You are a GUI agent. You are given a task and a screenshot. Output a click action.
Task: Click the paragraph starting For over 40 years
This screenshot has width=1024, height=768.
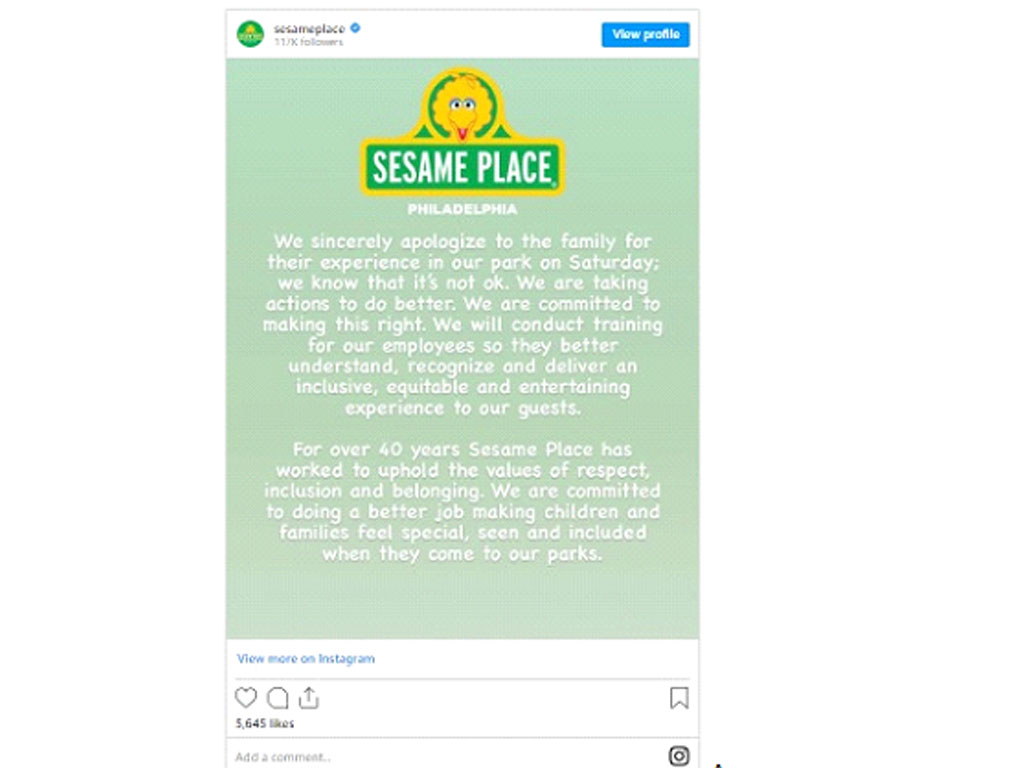[462, 501]
